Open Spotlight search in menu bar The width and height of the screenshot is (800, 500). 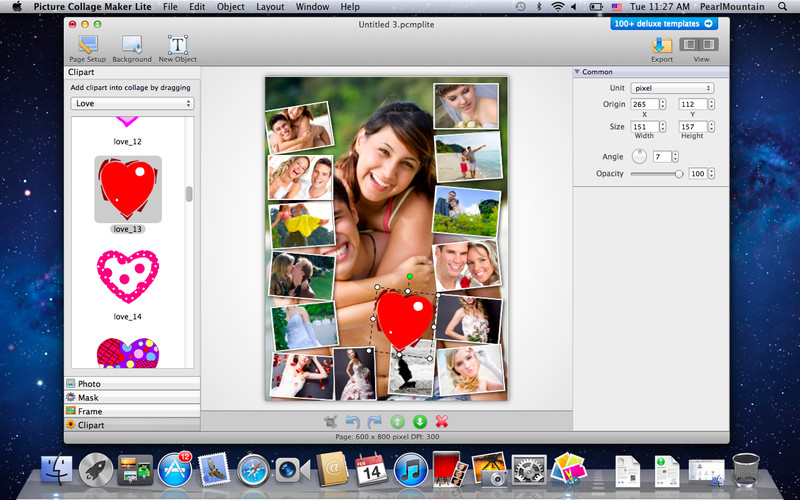[x=783, y=7]
